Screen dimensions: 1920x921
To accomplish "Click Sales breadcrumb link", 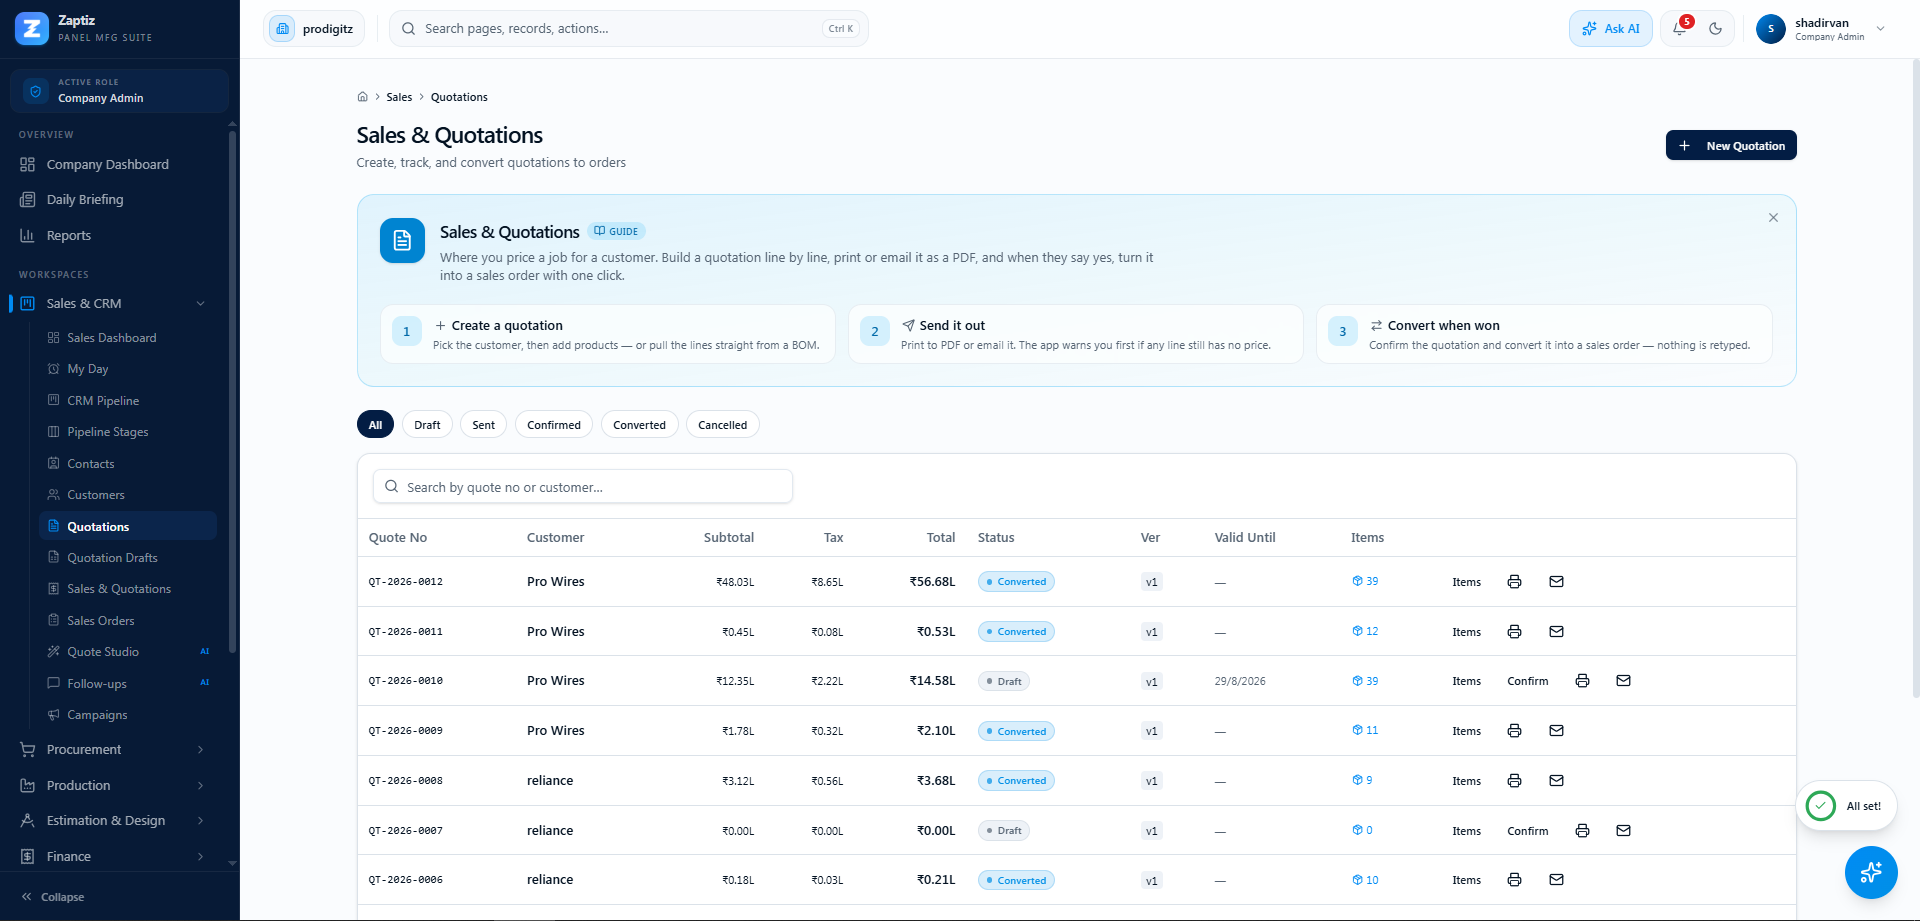I will point(399,97).
